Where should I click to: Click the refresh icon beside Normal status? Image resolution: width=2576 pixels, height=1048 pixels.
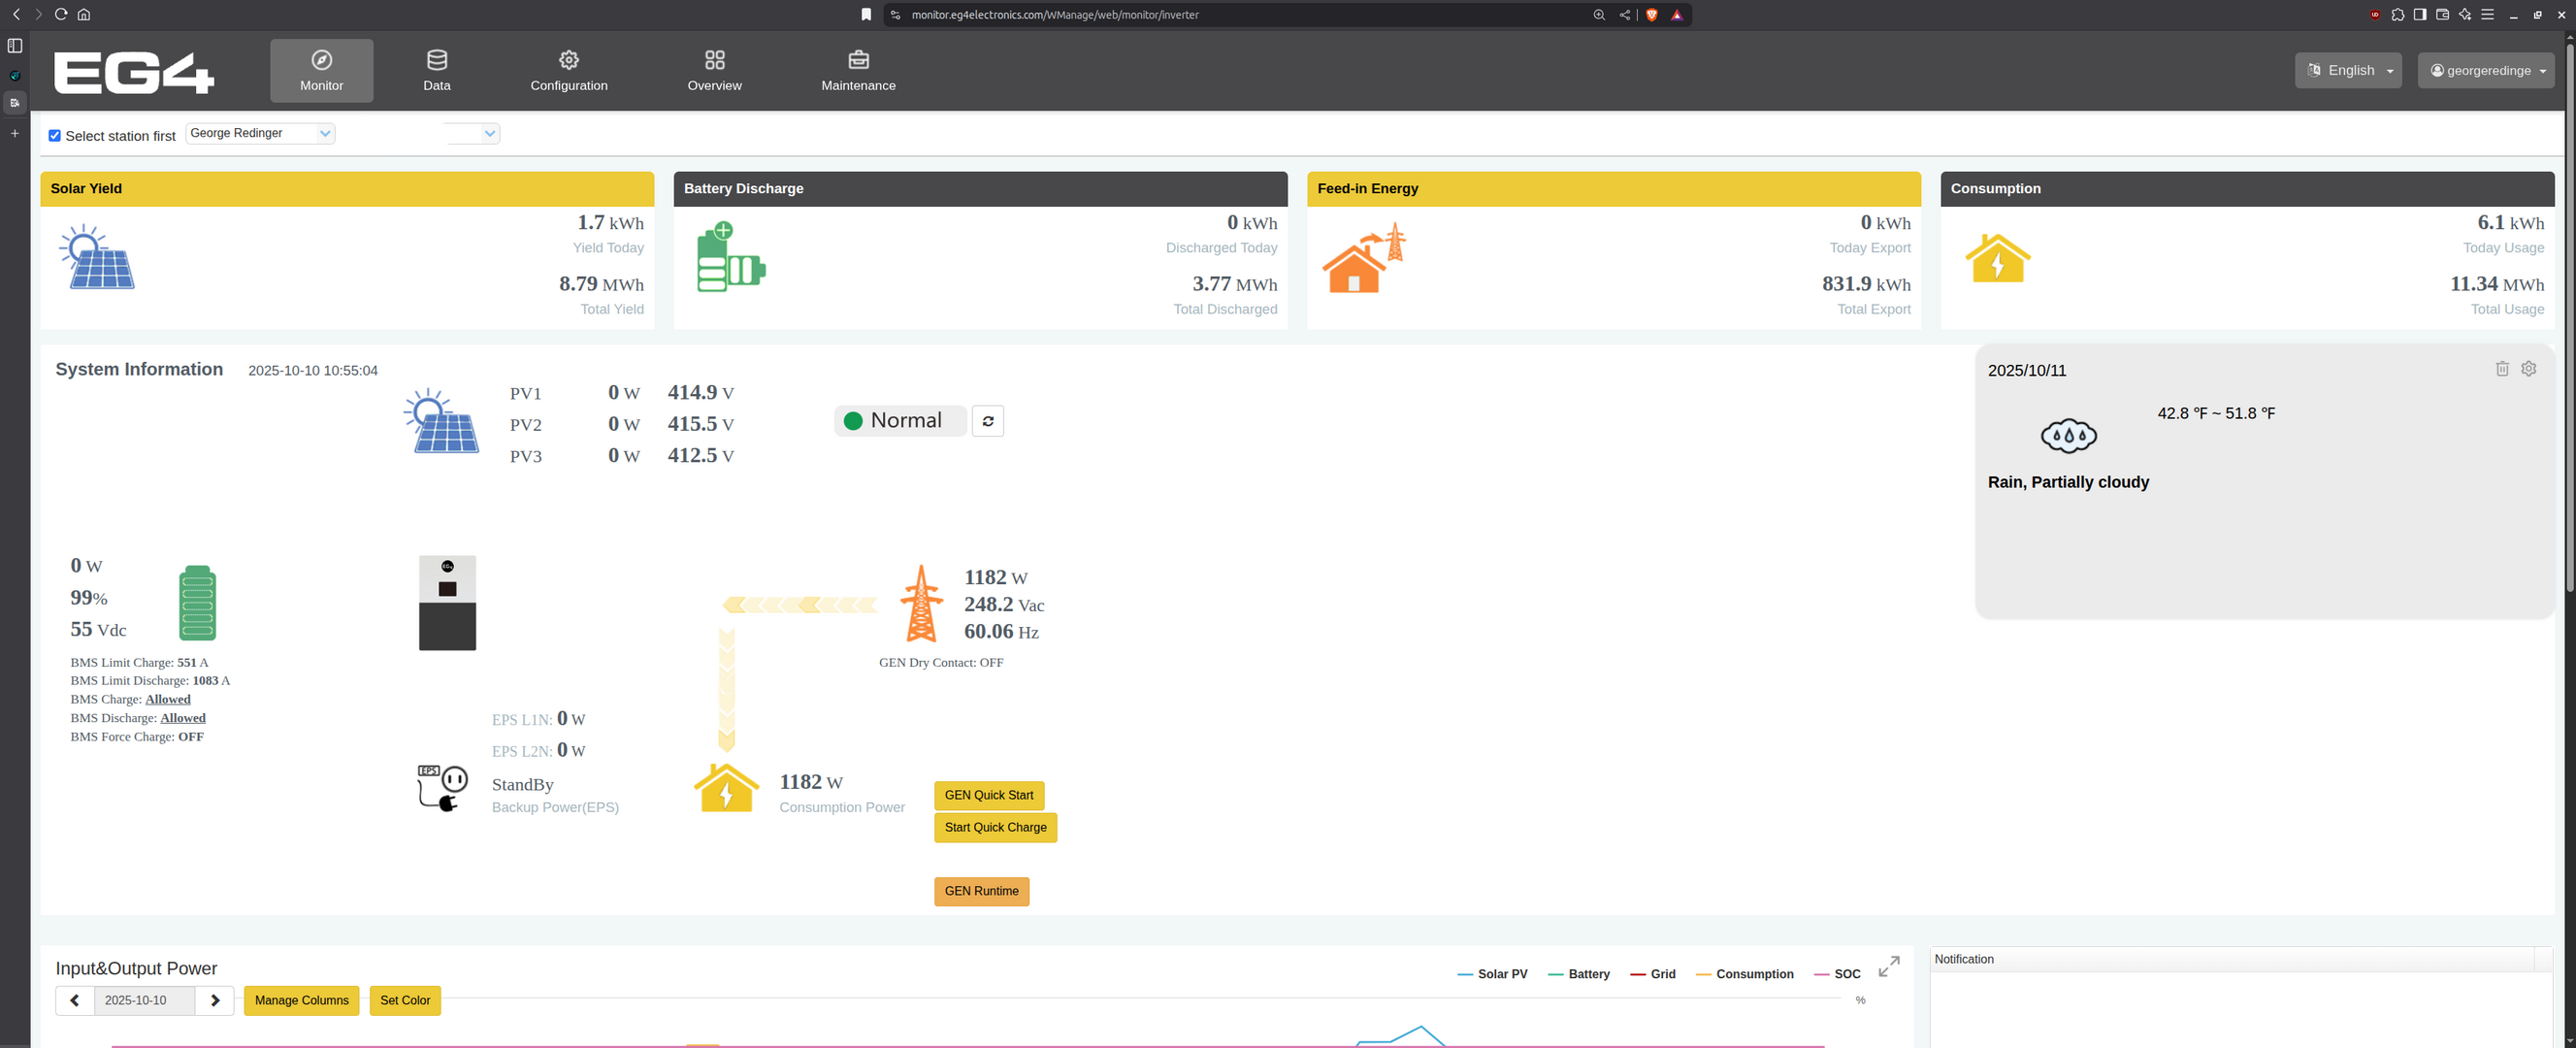click(x=987, y=421)
